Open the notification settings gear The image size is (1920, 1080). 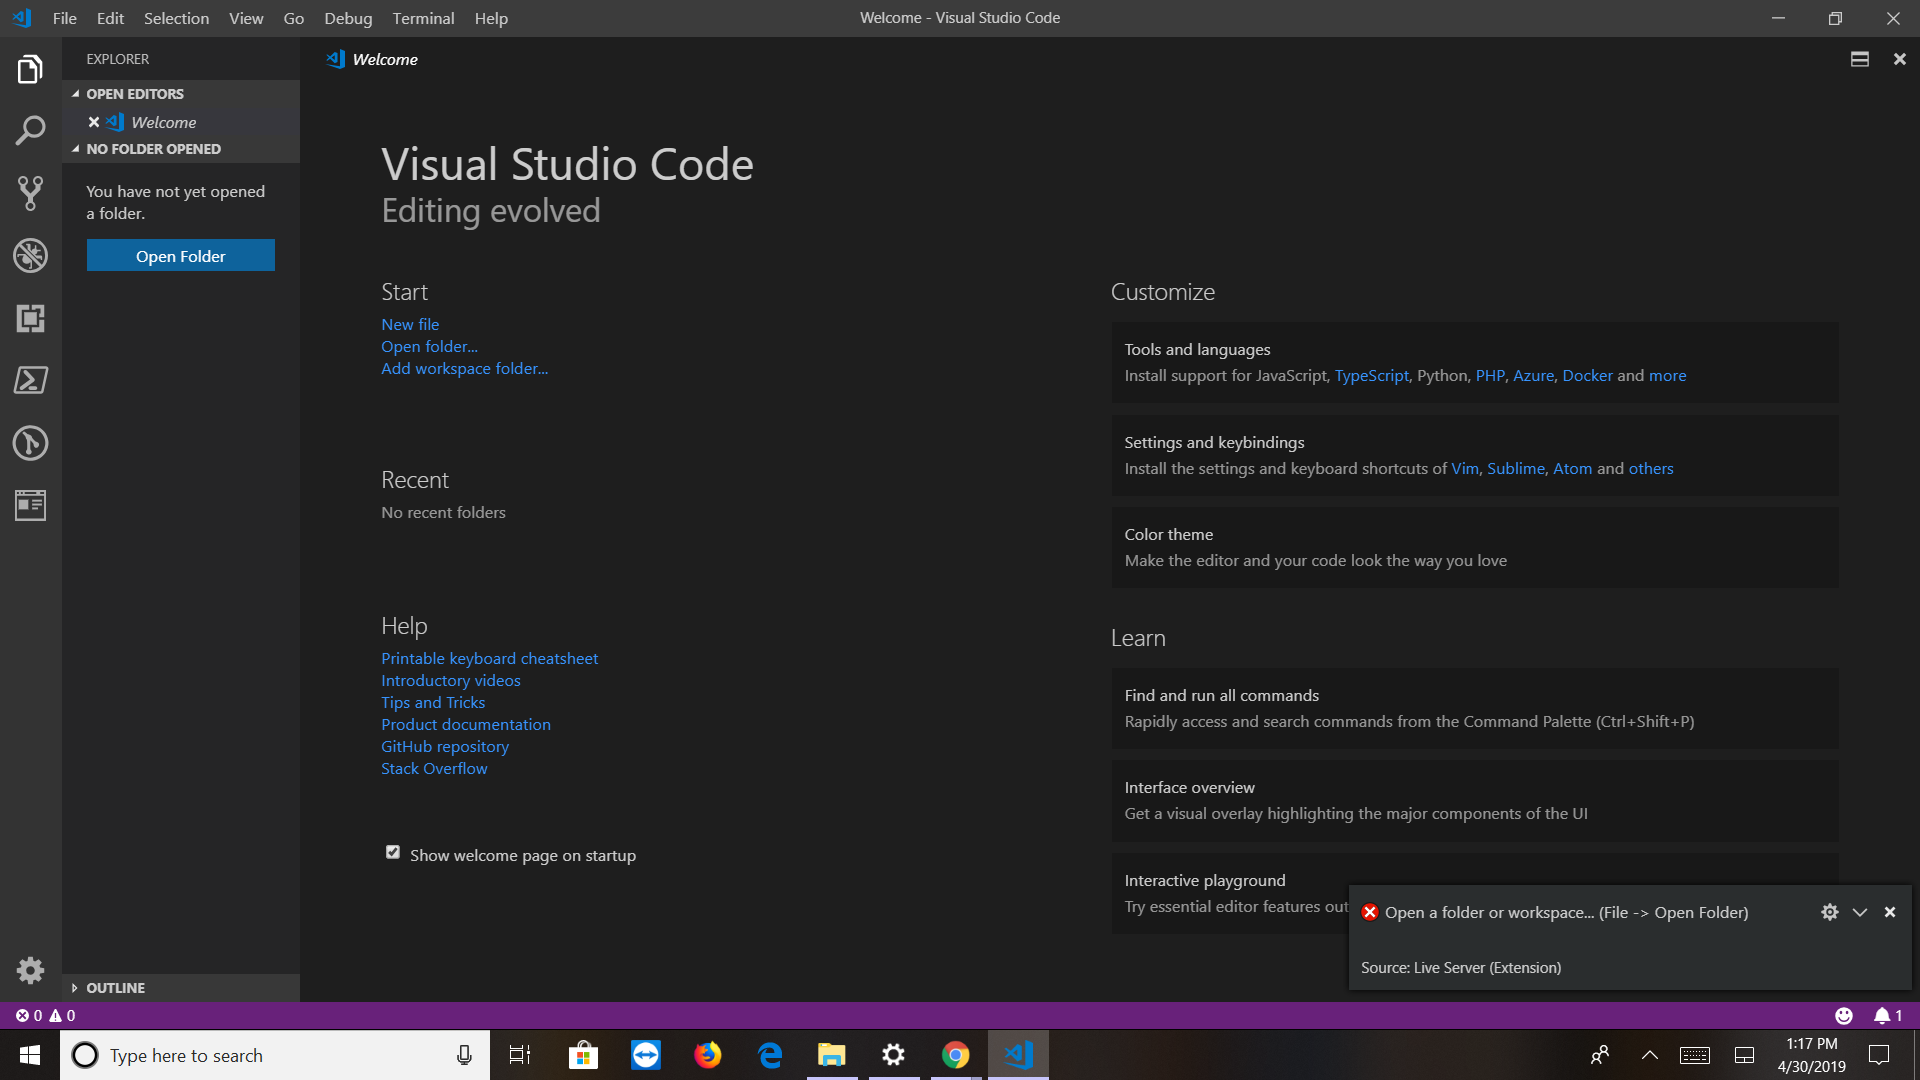click(1830, 912)
